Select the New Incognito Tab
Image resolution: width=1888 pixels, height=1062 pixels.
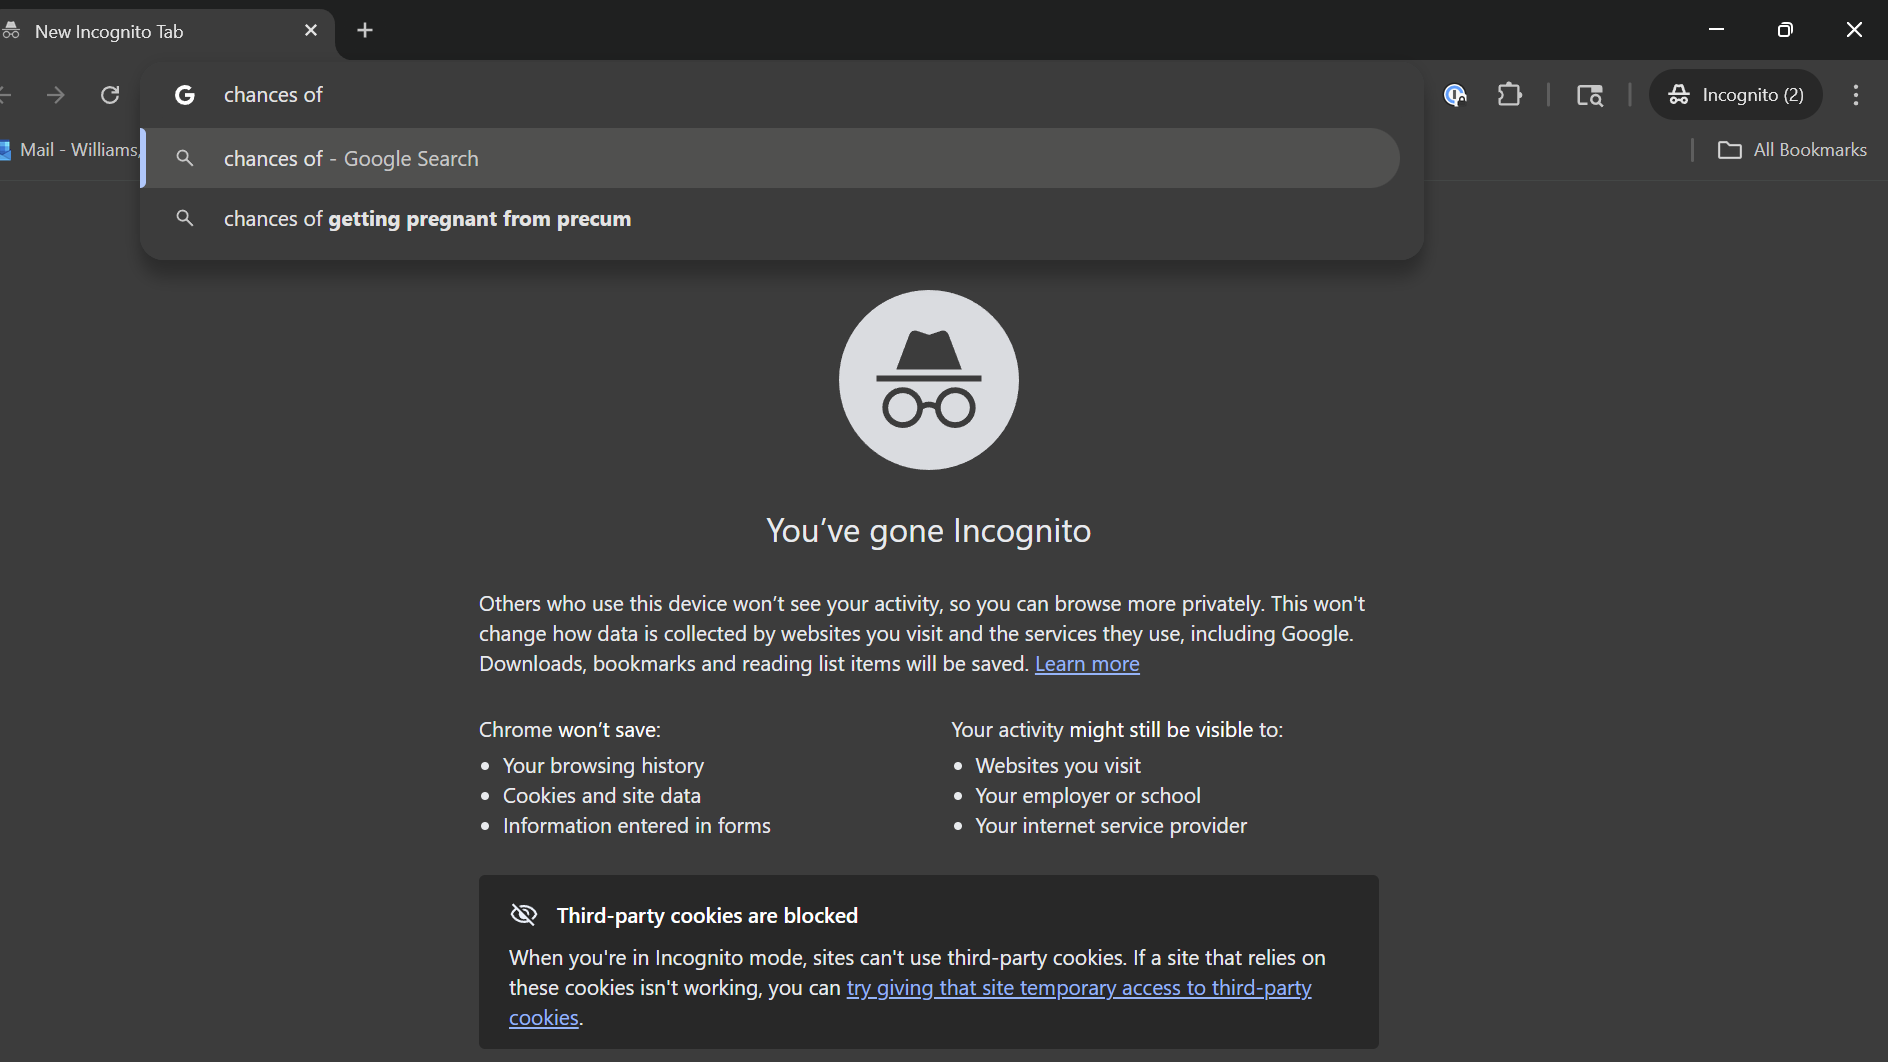coord(150,31)
